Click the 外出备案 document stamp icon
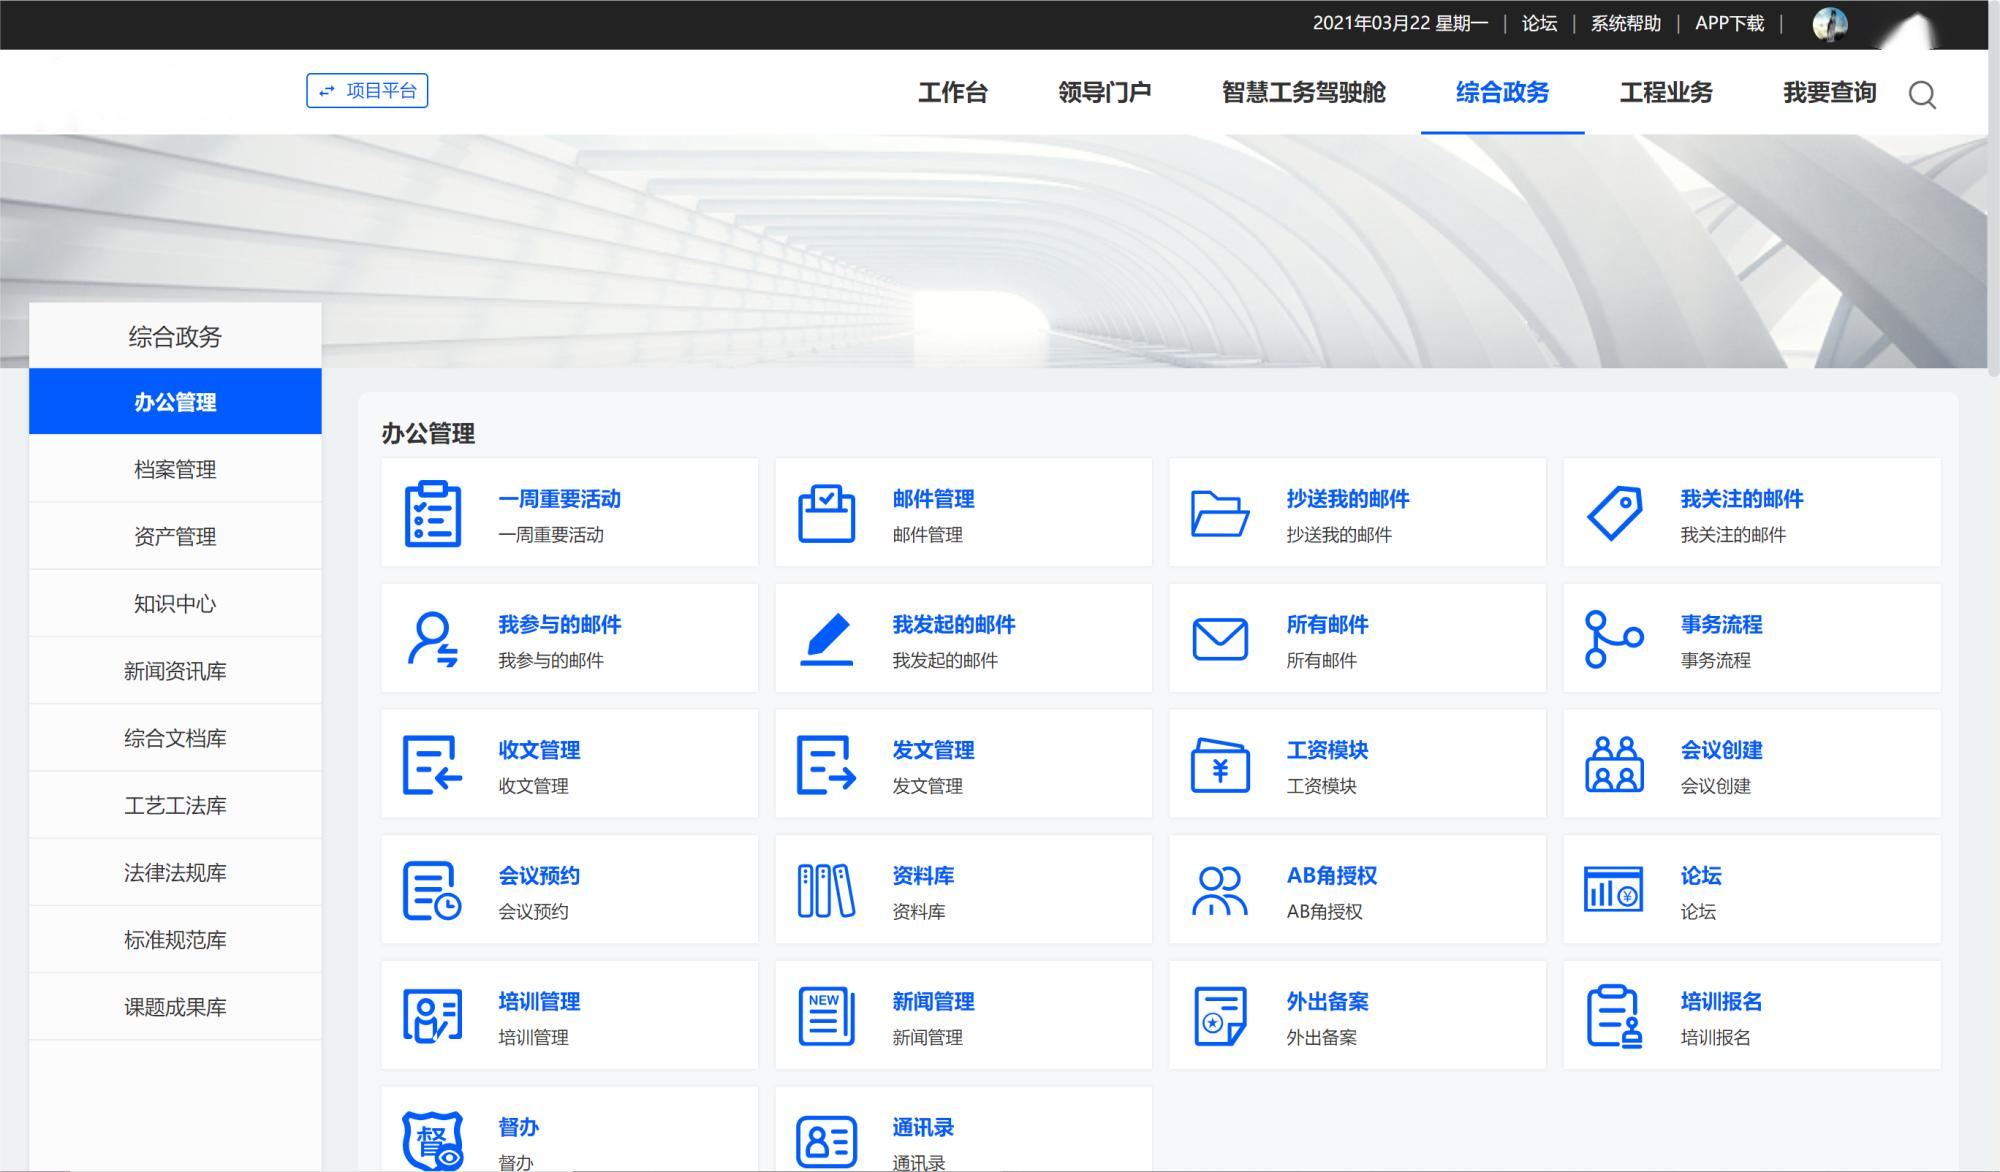The width and height of the screenshot is (2000, 1172). tap(1219, 1014)
